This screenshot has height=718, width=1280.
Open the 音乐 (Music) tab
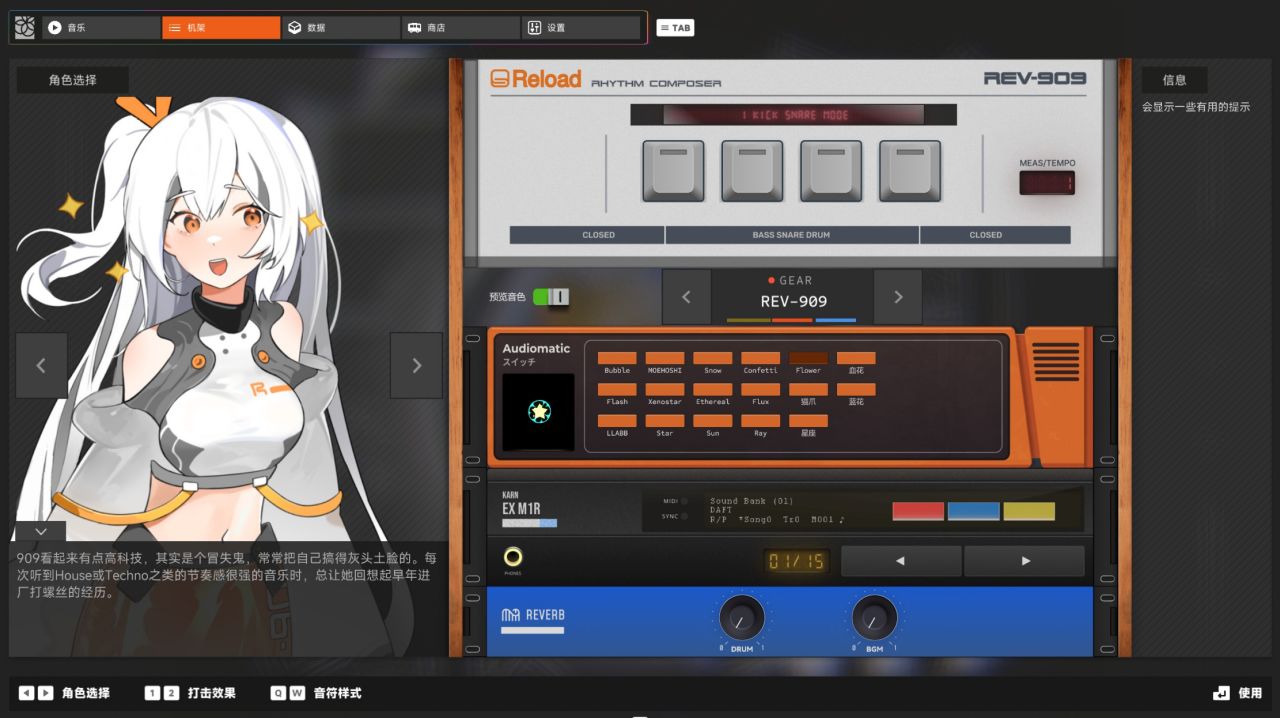tap(100, 28)
